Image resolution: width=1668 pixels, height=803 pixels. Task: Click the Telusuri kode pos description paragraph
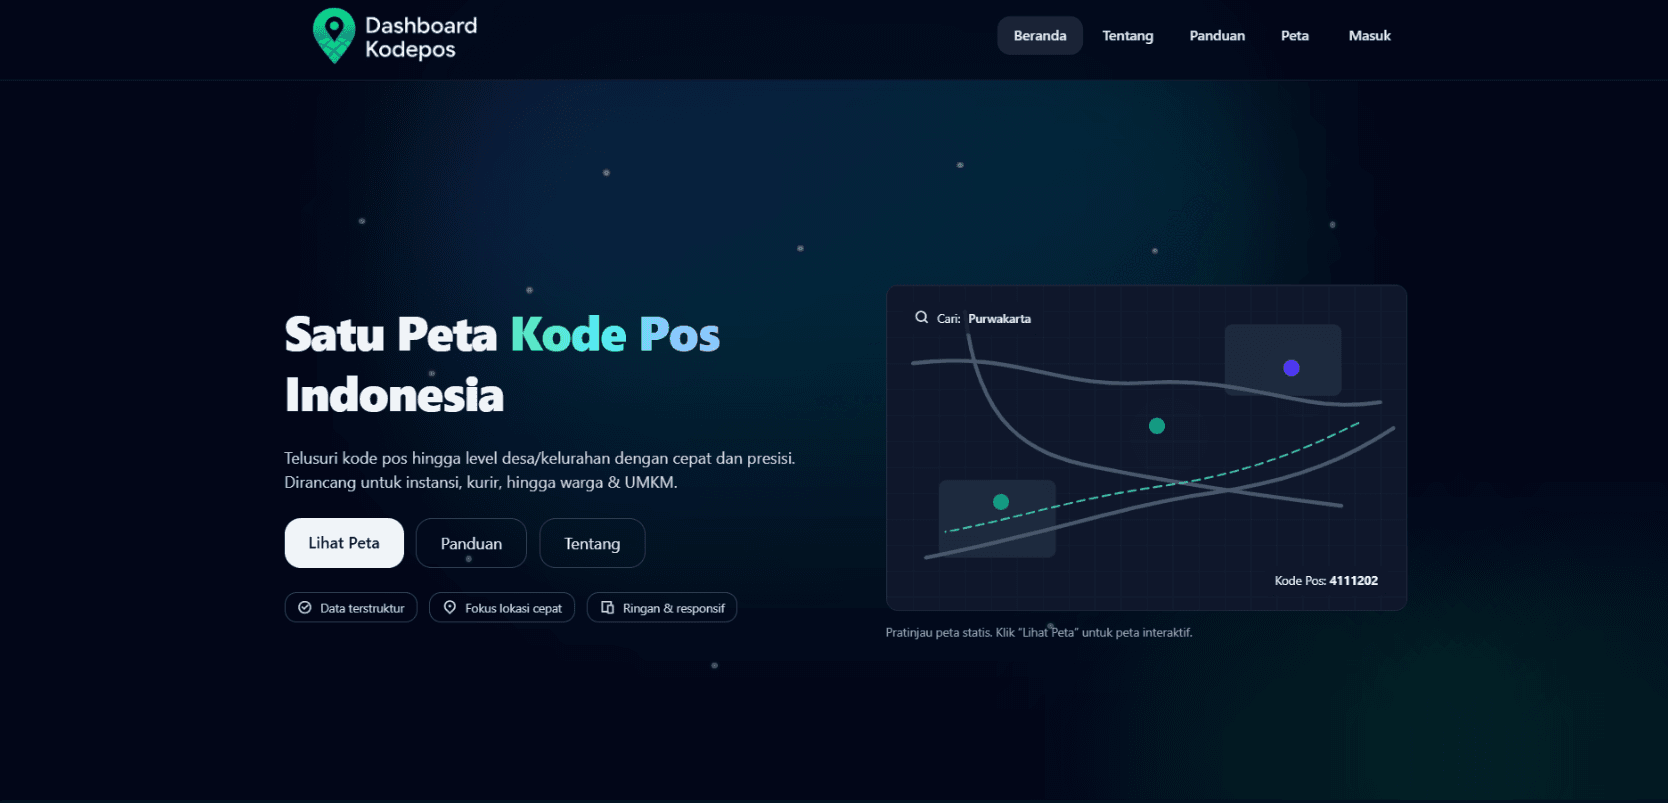(x=540, y=470)
